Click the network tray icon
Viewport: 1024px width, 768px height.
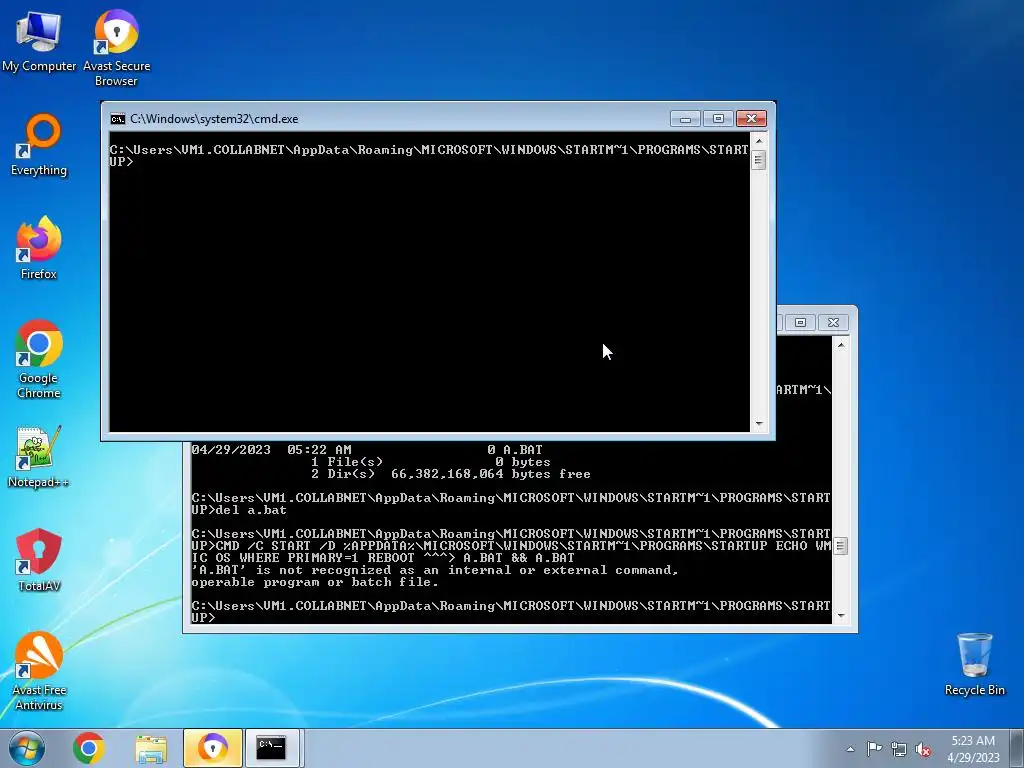click(x=899, y=749)
